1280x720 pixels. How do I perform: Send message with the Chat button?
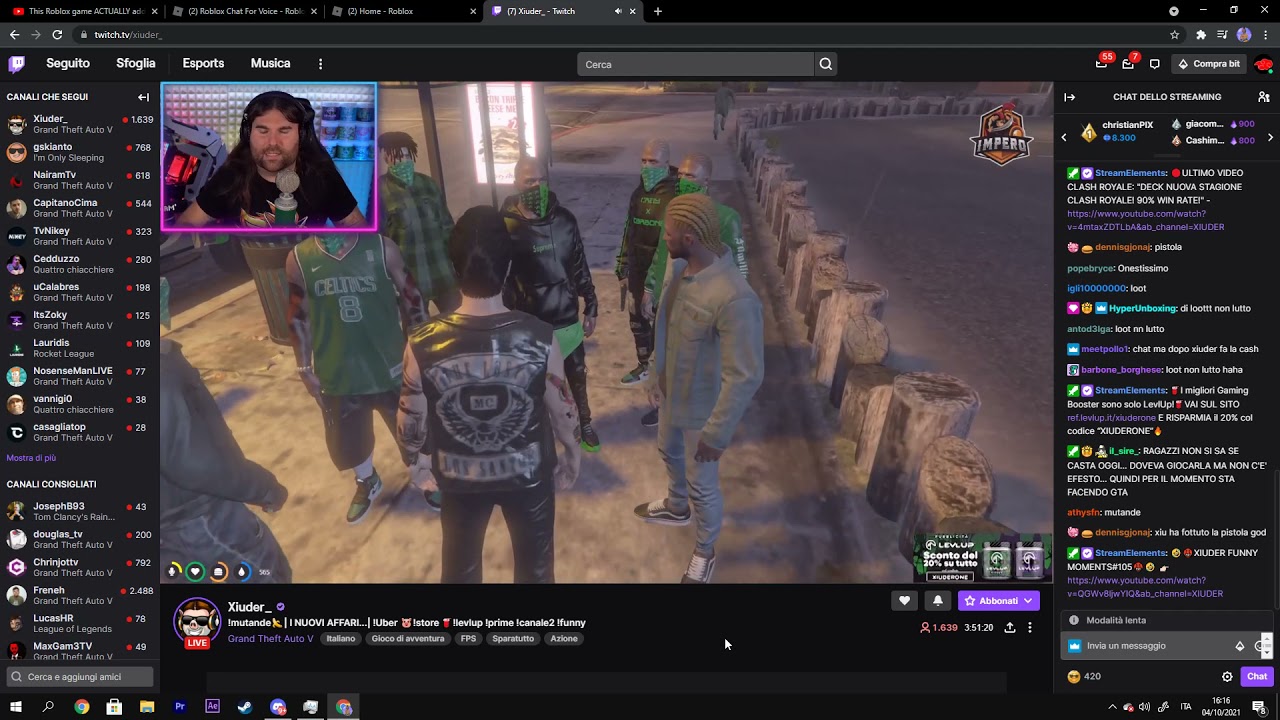(1257, 677)
